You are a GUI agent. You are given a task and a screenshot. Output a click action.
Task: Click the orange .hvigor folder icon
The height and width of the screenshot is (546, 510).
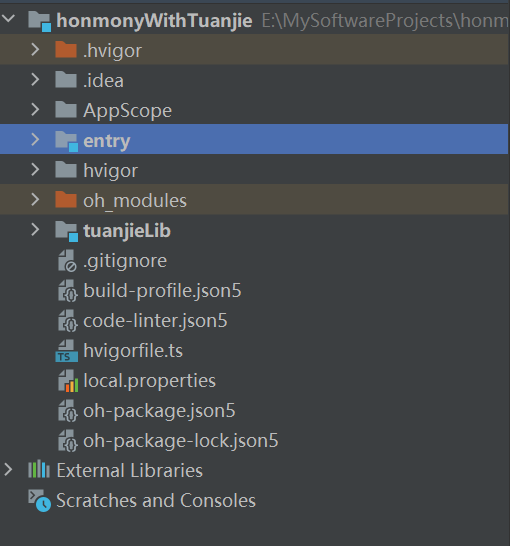(66, 50)
